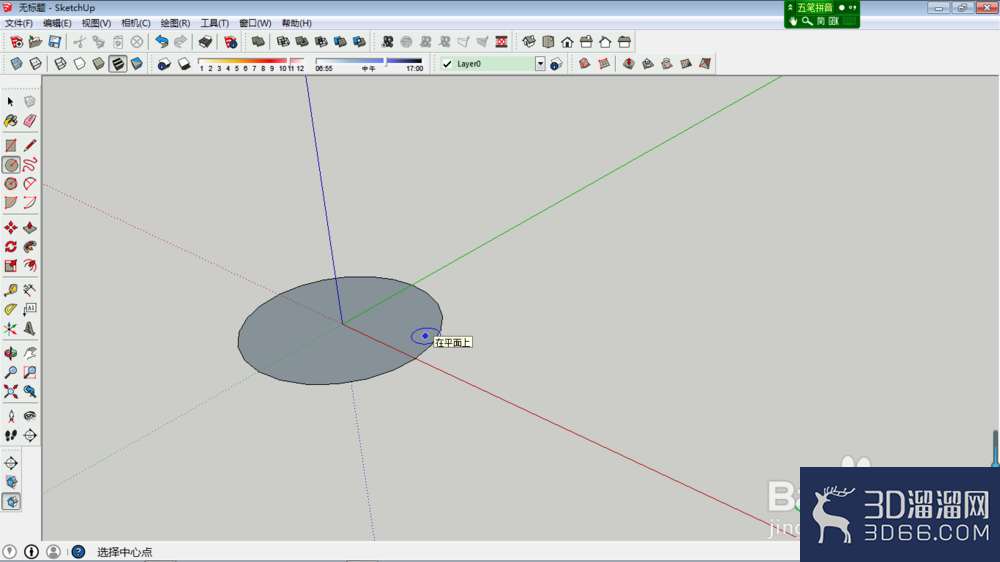Choose the Look Around eye tool

pos(30,416)
